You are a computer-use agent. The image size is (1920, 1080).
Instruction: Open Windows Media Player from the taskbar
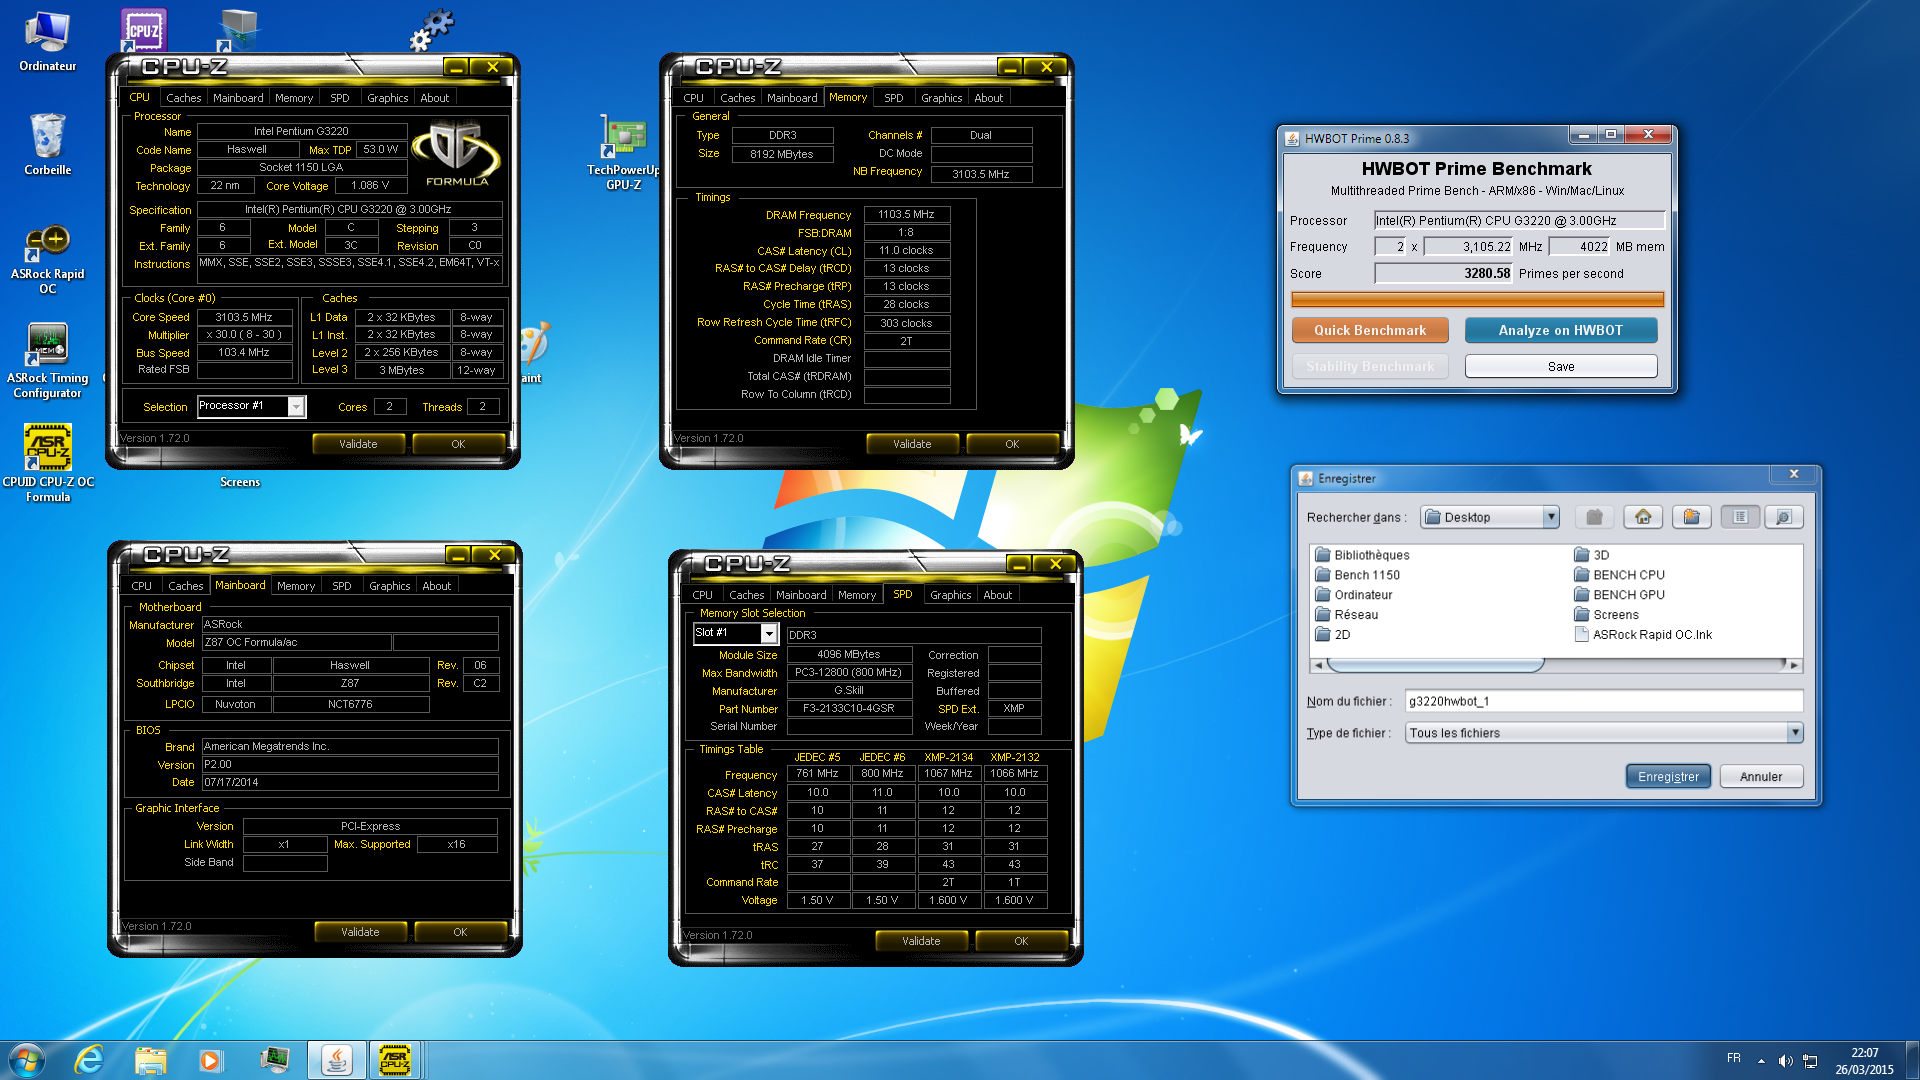[x=210, y=1060]
